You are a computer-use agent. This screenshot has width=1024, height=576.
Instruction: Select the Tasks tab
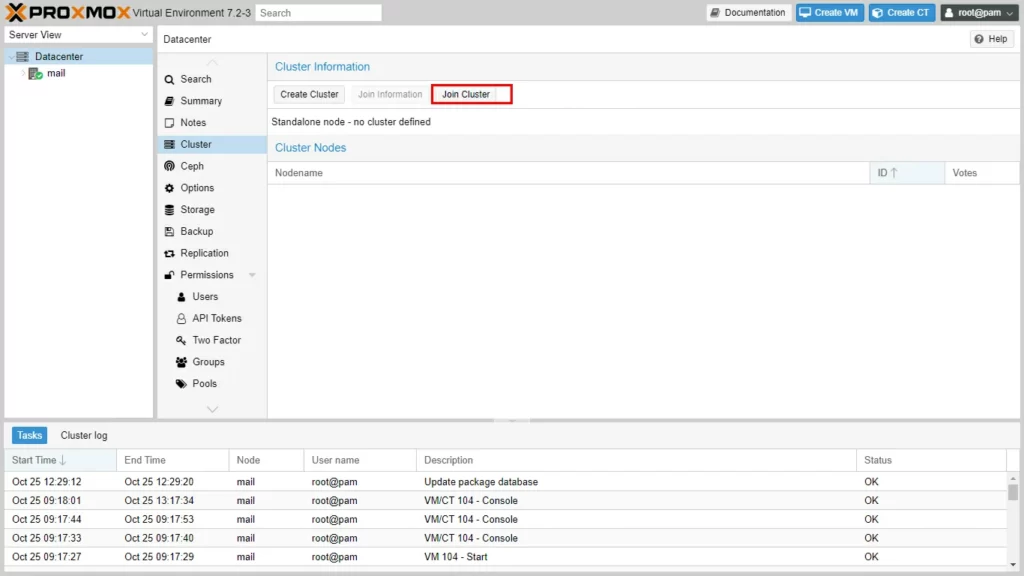(x=30, y=436)
